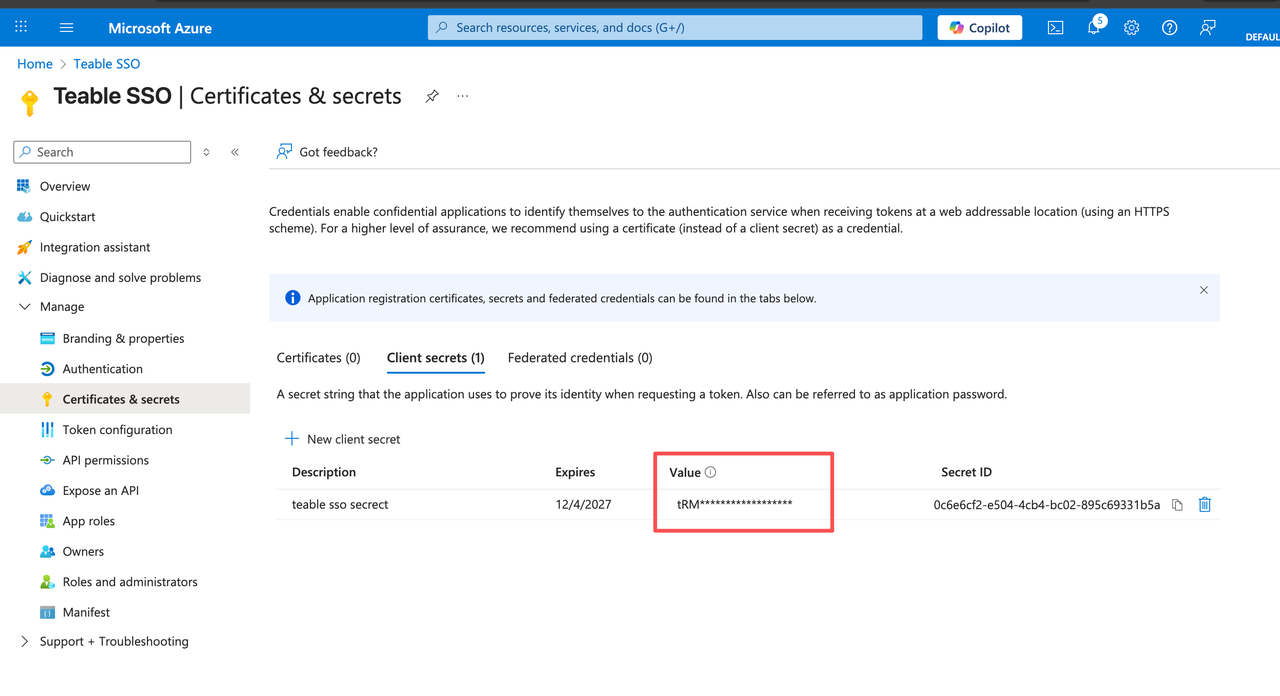1280x696 pixels.
Task: Open the top bar feedback person icon
Action: pos(1208,28)
